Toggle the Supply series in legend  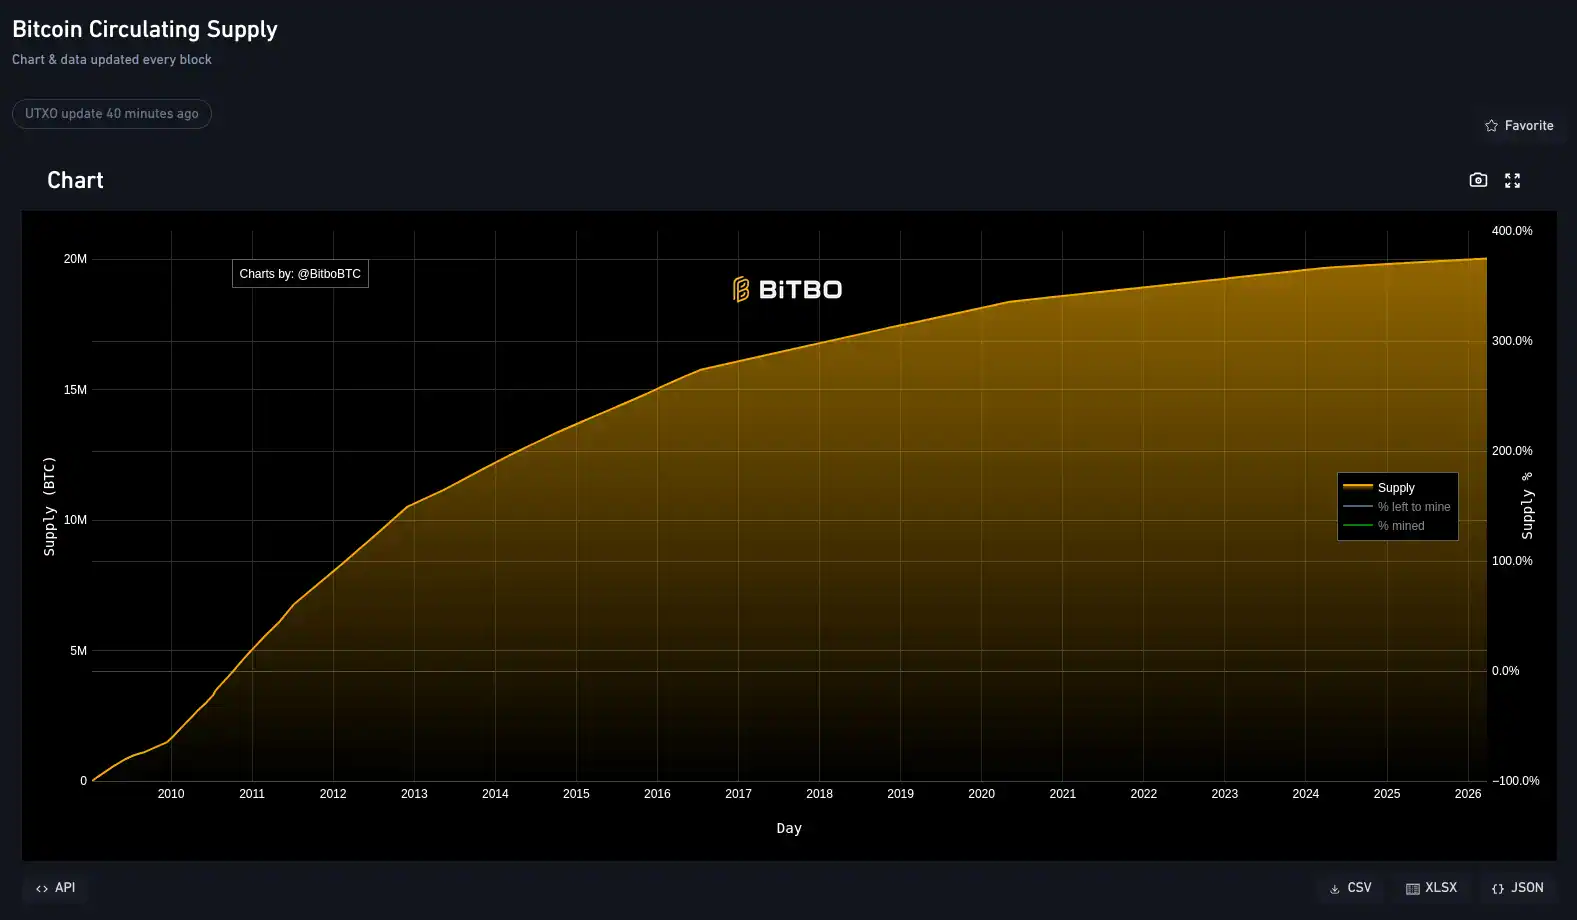(1396, 488)
